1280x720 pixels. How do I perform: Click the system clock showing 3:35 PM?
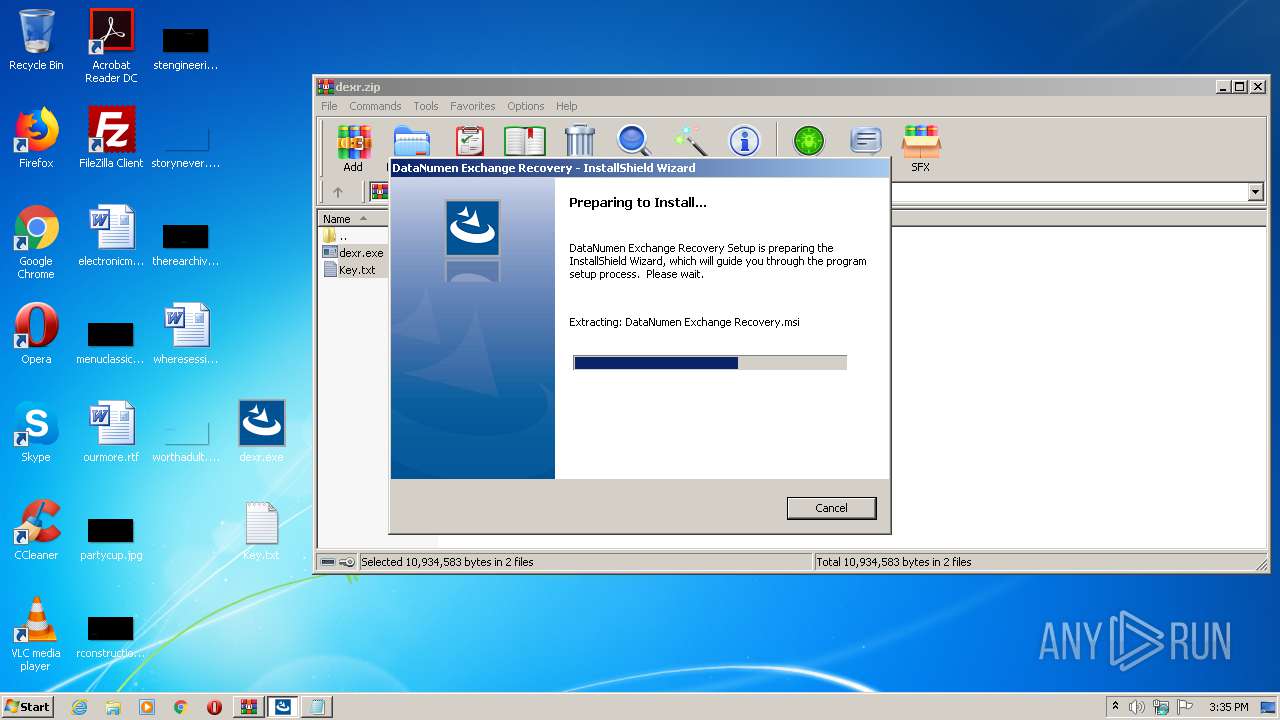click(1228, 707)
